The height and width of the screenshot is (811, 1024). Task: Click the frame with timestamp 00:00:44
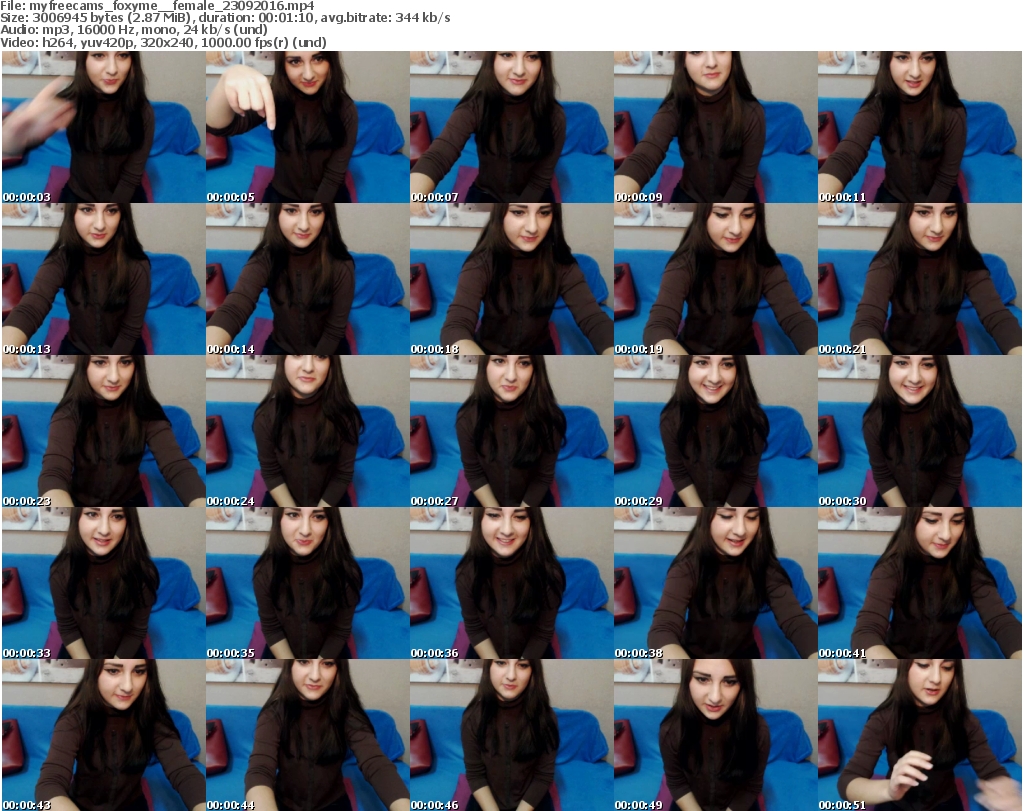point(308,735)
